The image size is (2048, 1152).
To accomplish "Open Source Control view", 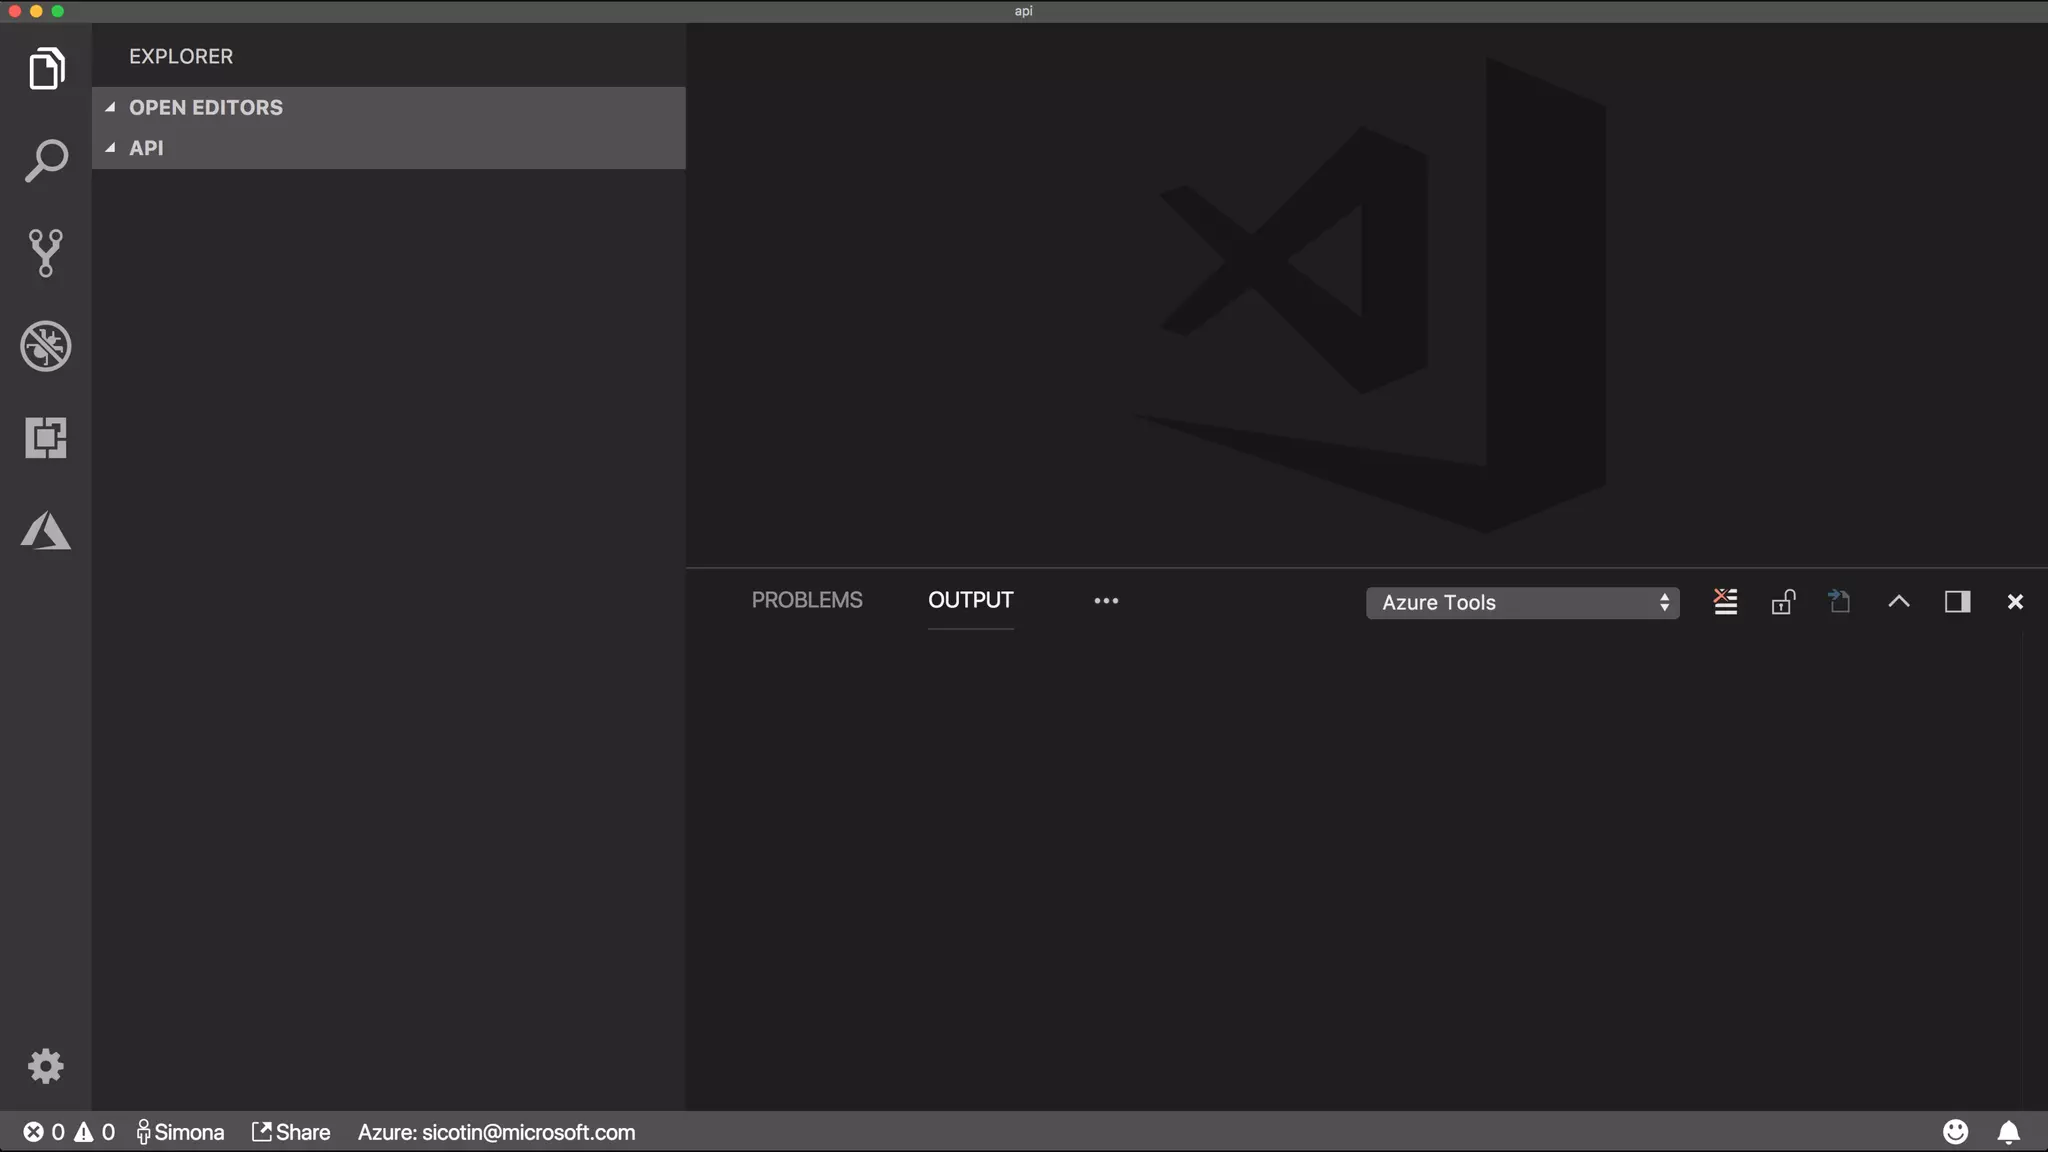I will [x=46, y=253].
